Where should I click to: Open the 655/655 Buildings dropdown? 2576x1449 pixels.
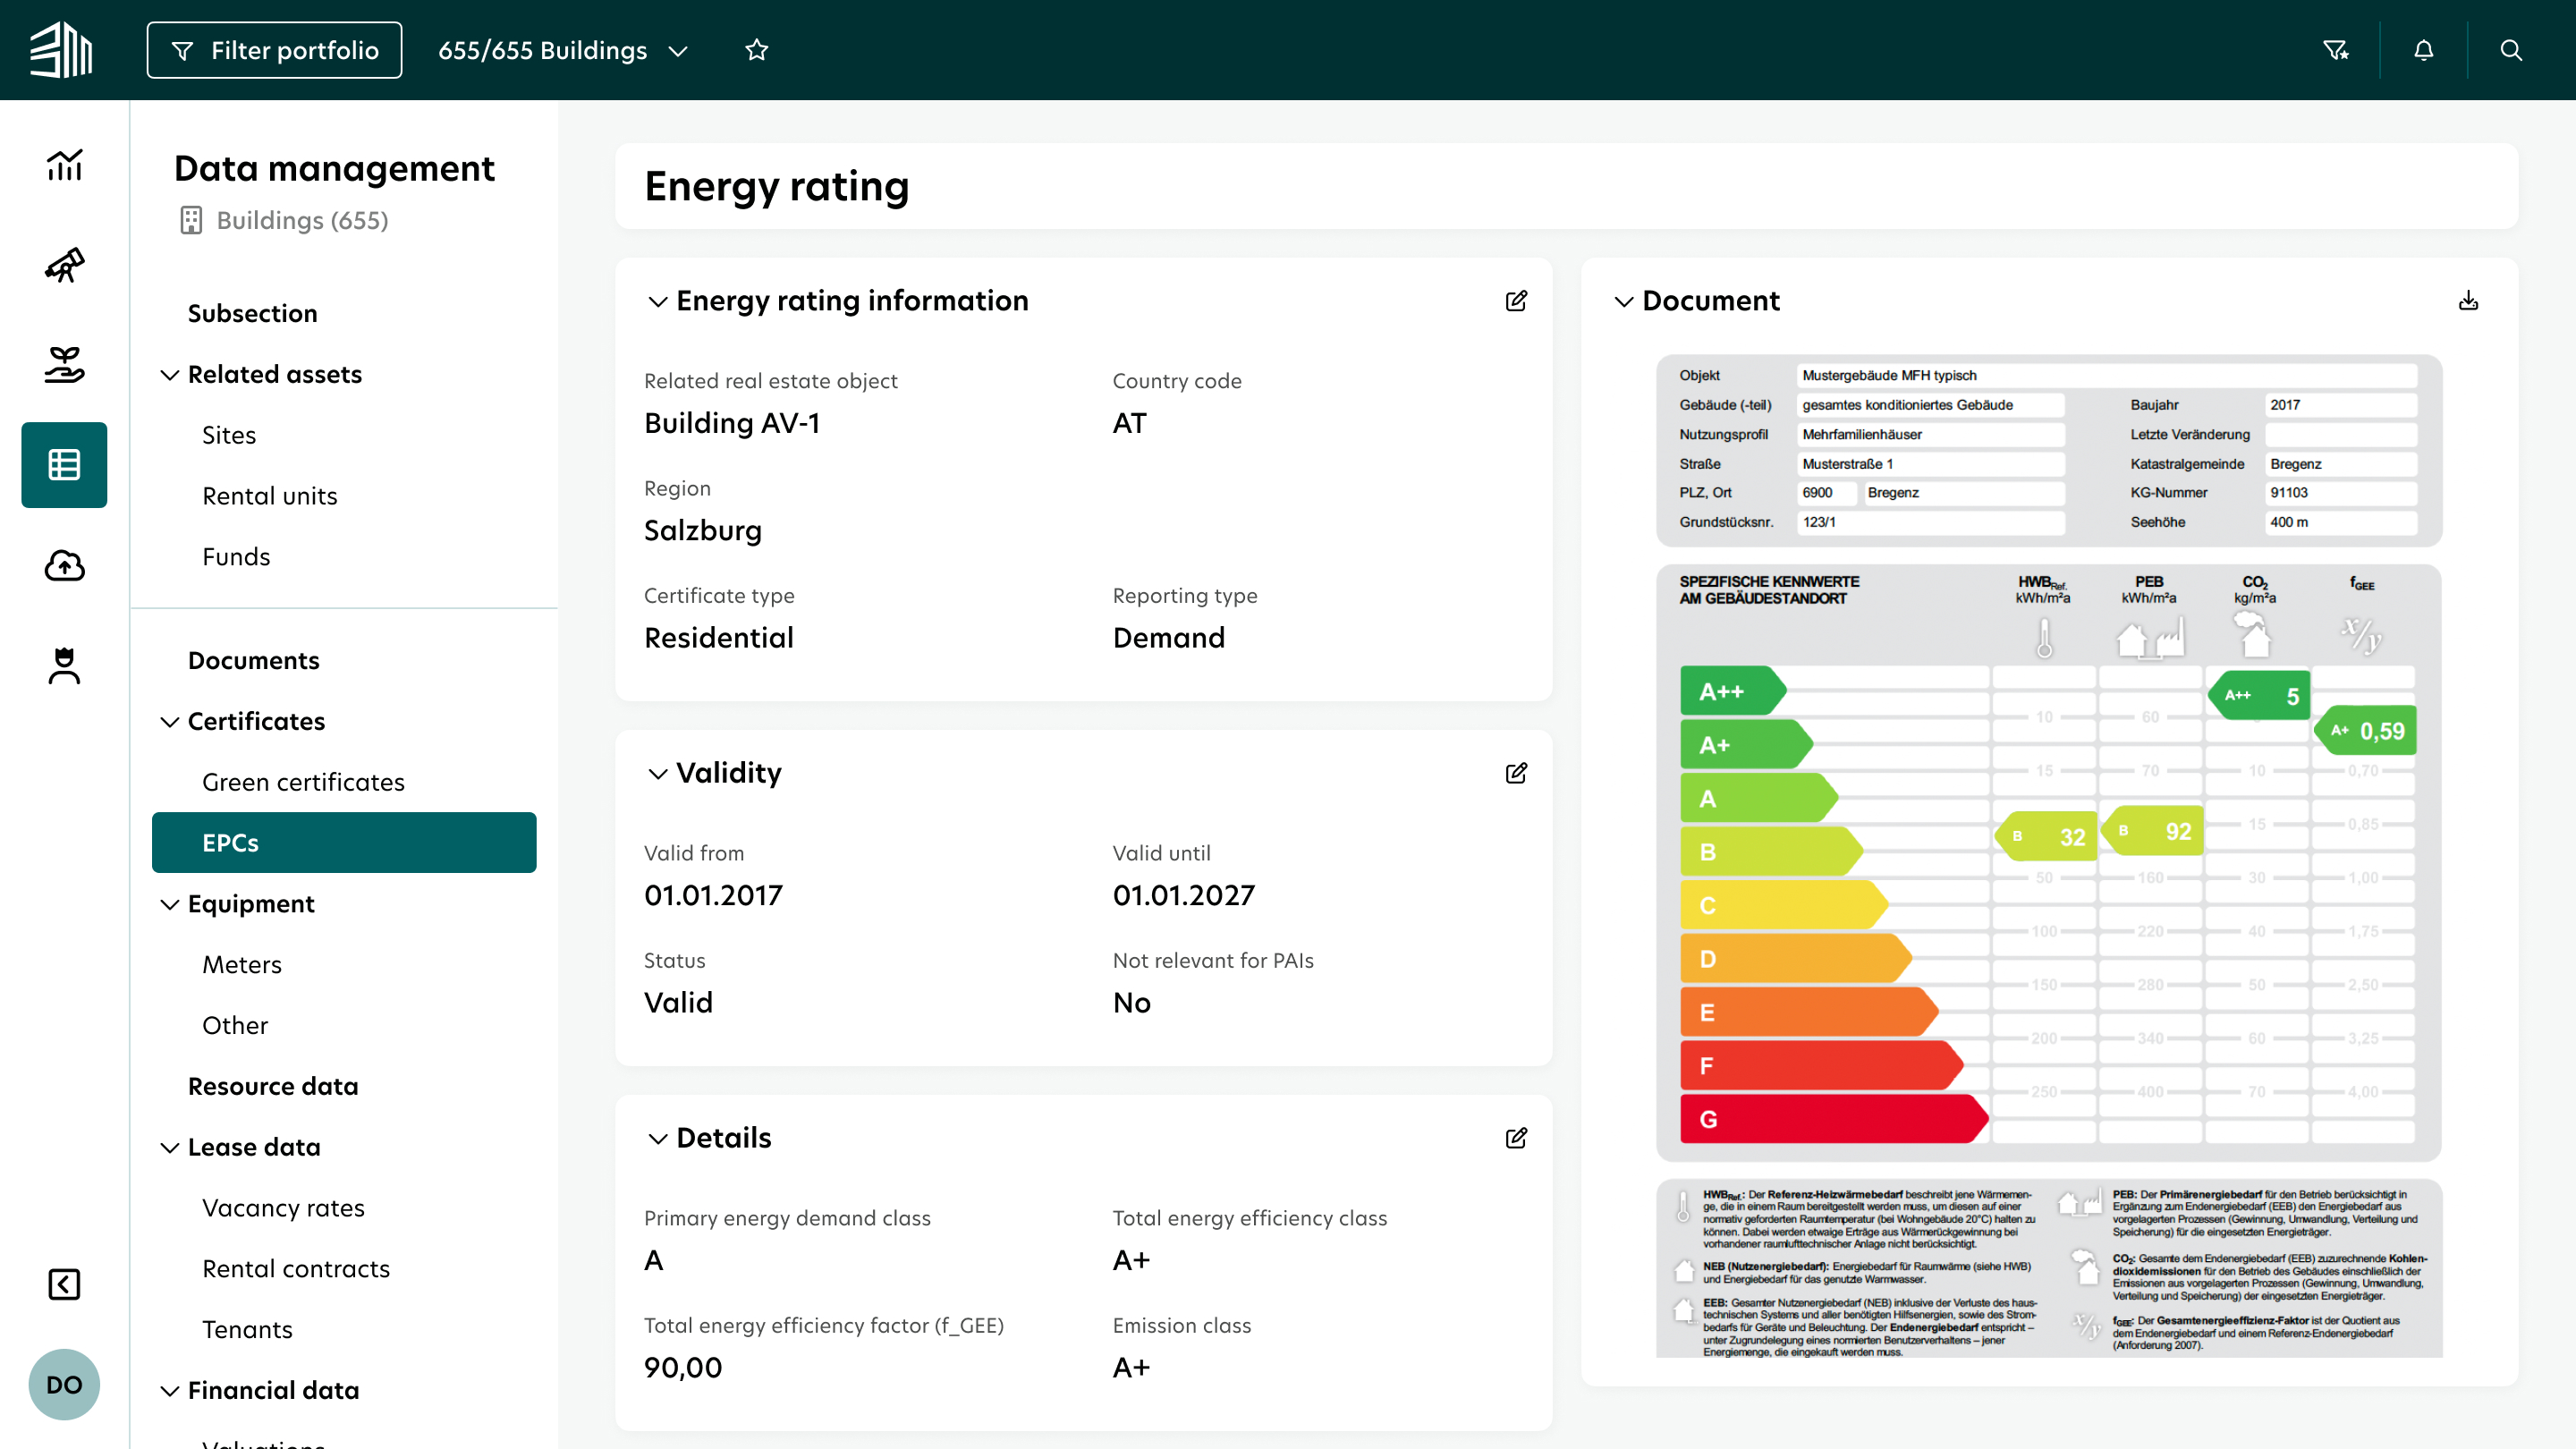(x=563, y=50)
